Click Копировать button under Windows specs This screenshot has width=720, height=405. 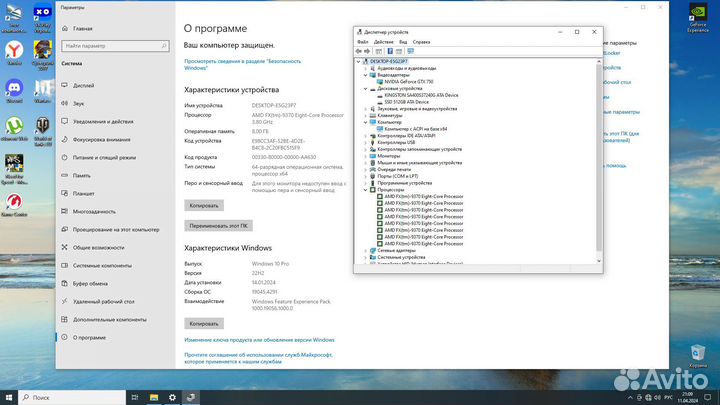tap(204, 324)
